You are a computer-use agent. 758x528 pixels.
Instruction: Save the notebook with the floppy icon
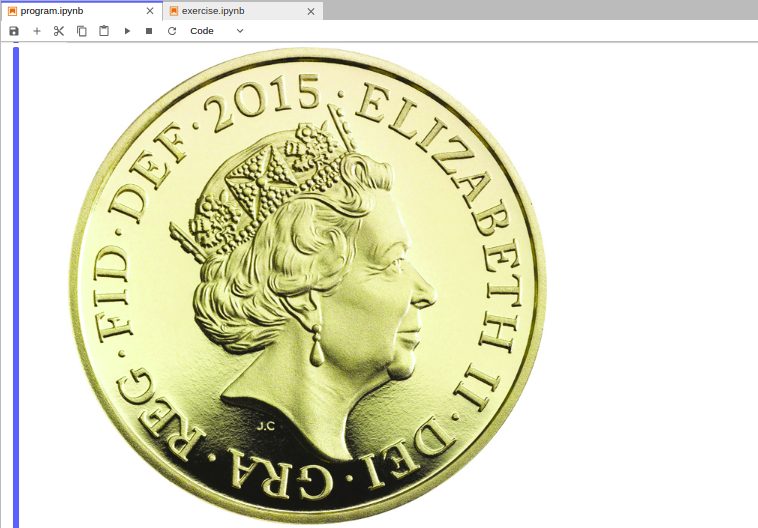[14, 31]
